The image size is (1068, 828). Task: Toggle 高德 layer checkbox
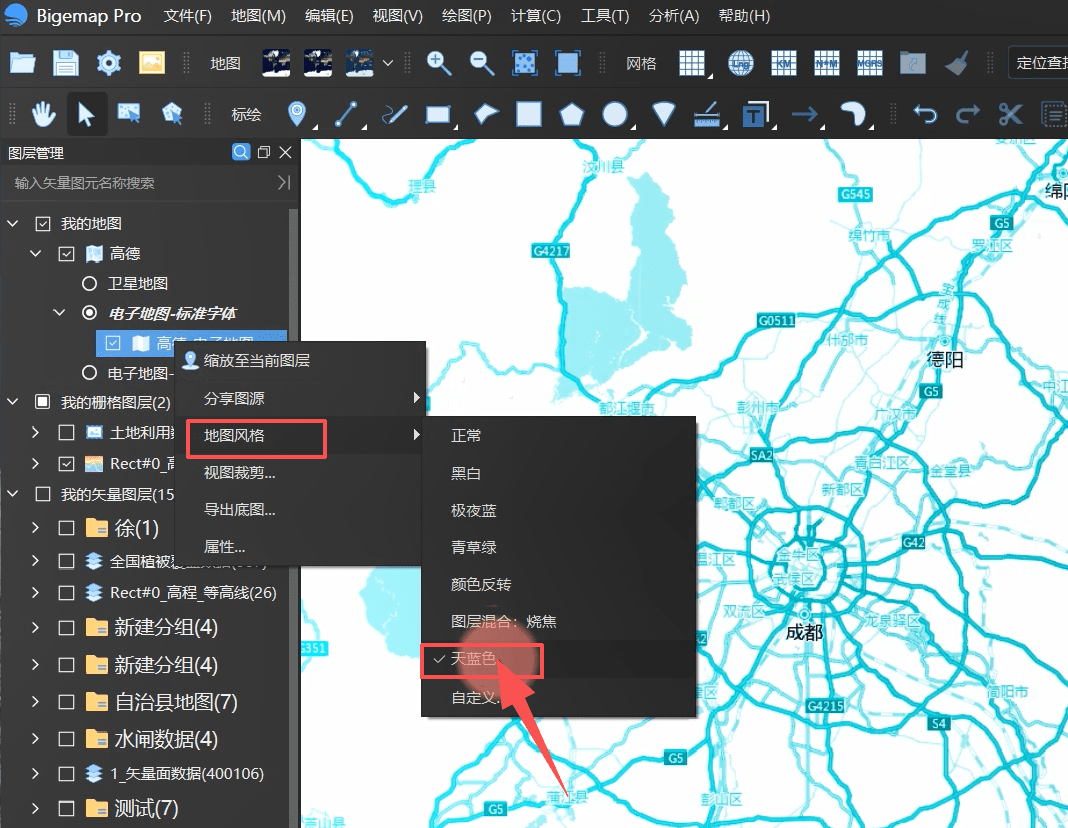coord(66,254)
